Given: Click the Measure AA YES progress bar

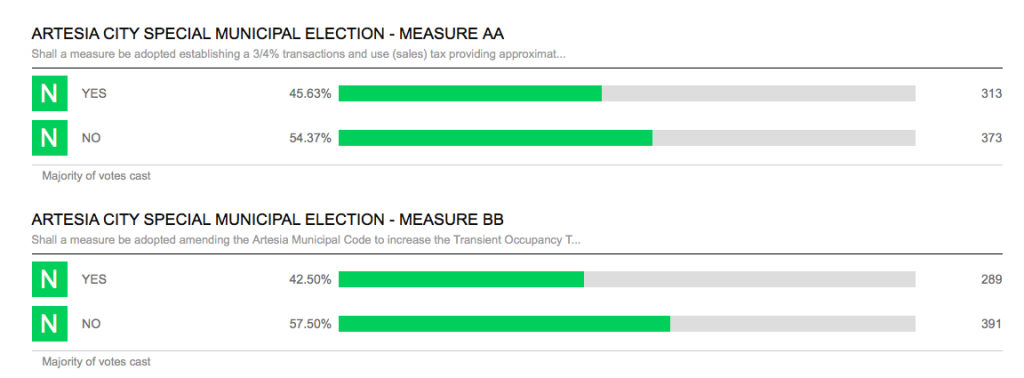Looking at the screenshot, I should click(x=627, y=93).
